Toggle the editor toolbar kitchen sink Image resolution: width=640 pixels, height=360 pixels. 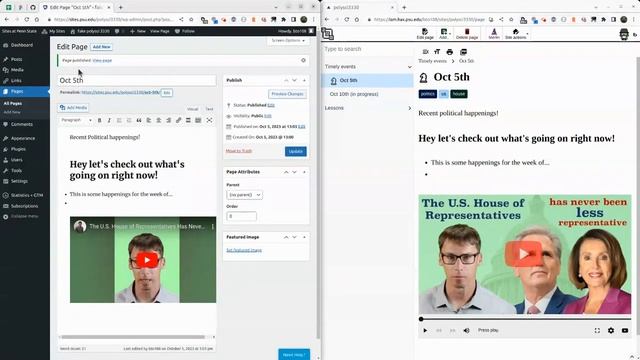coord(198,120)
